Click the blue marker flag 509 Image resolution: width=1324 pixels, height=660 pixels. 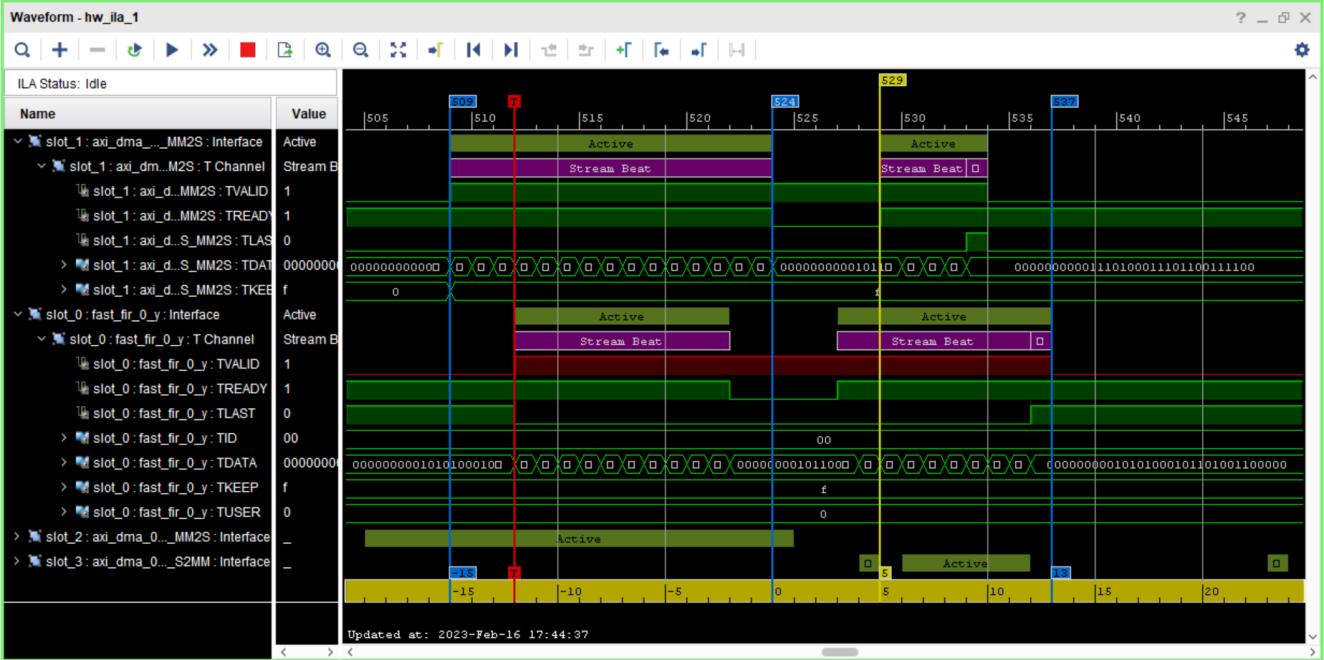pyautogui.click(x=463, y=102)
